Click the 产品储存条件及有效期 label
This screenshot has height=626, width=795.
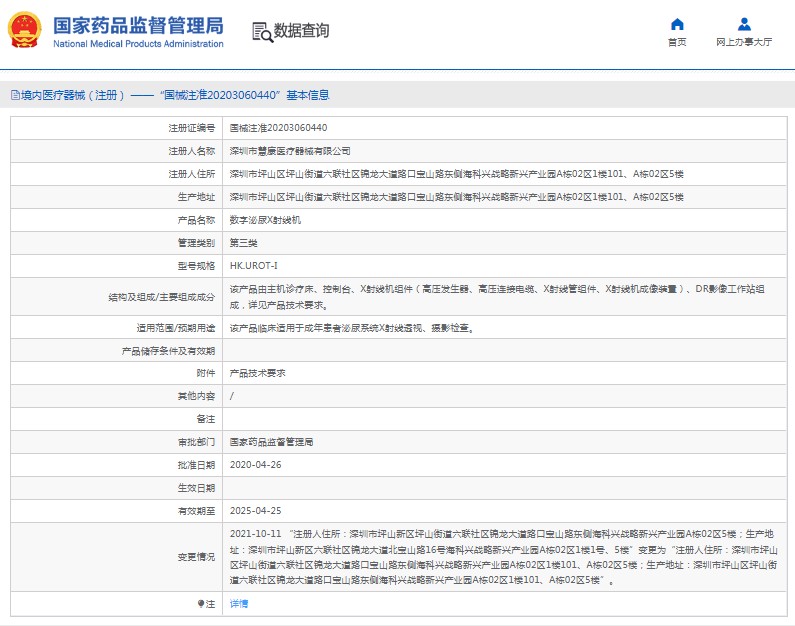[x=168, y=351]
